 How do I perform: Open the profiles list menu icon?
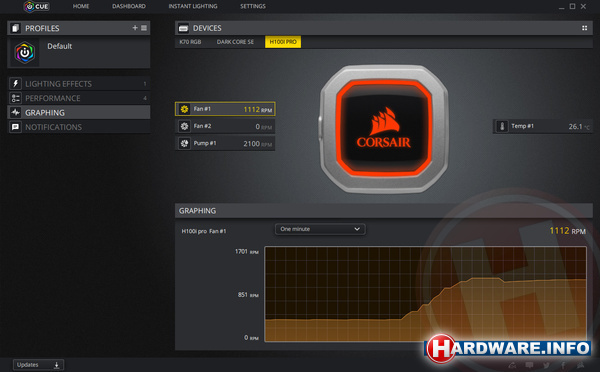pos(144,28)
